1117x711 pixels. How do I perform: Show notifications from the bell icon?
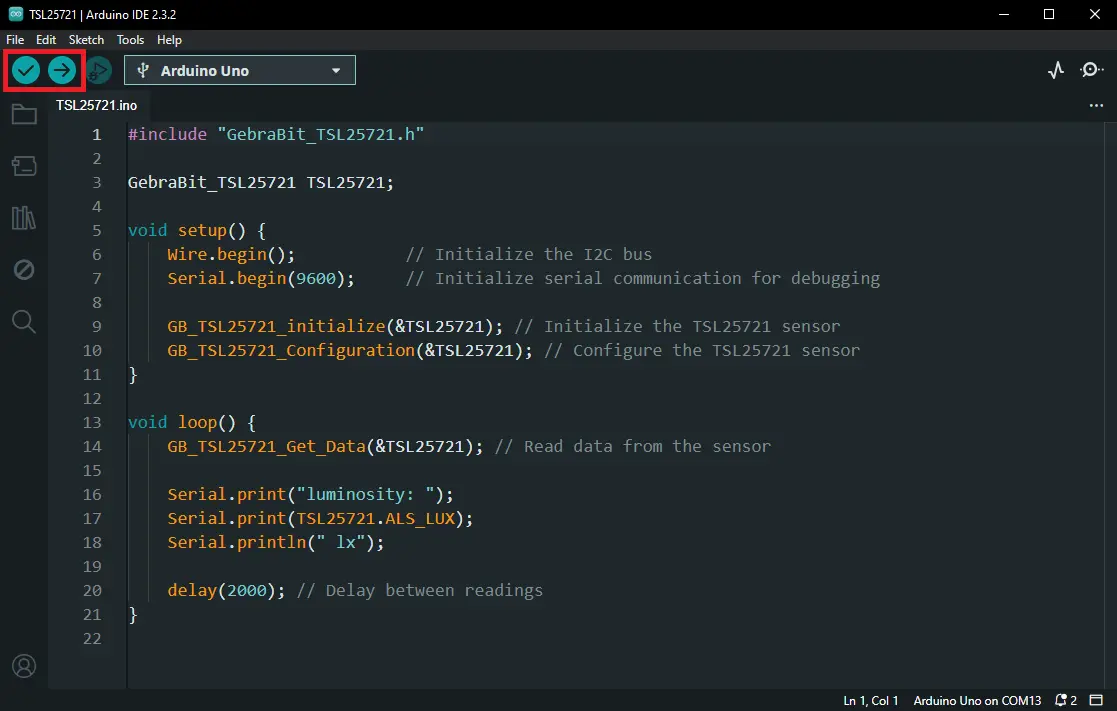[1066, 700]
